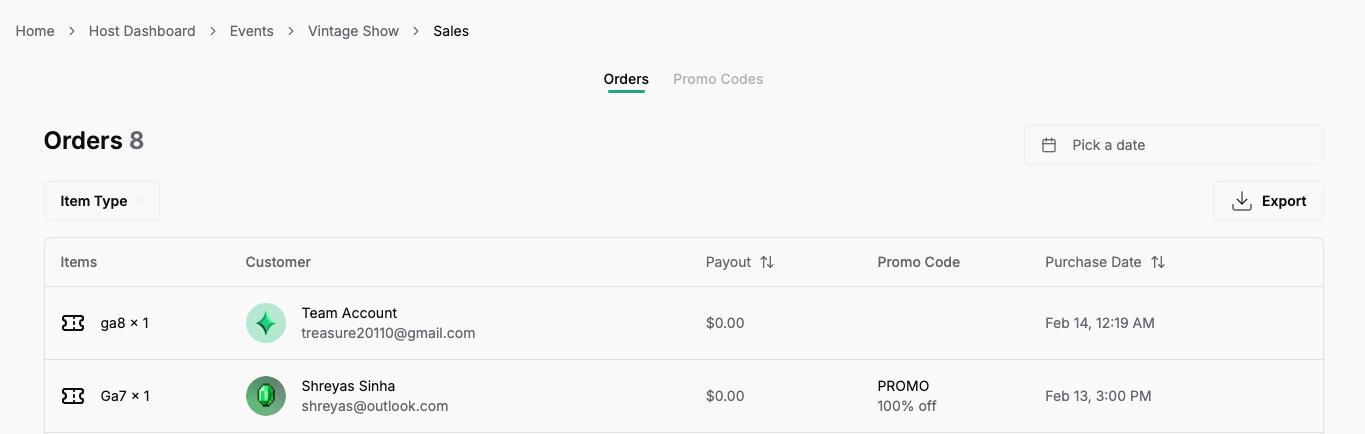Click Team Account's green star avatar
1365x434 pixels.
(x=266, y=323)
